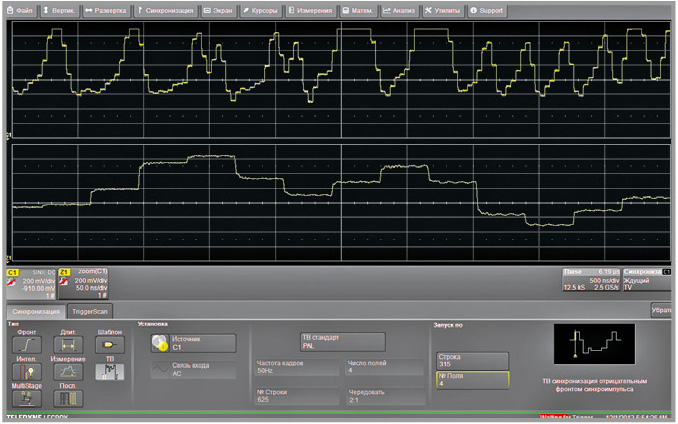Select the Интел. (smart) trigger icon
Viewport: 678px width, 424px height.
[x=27, y=371]
